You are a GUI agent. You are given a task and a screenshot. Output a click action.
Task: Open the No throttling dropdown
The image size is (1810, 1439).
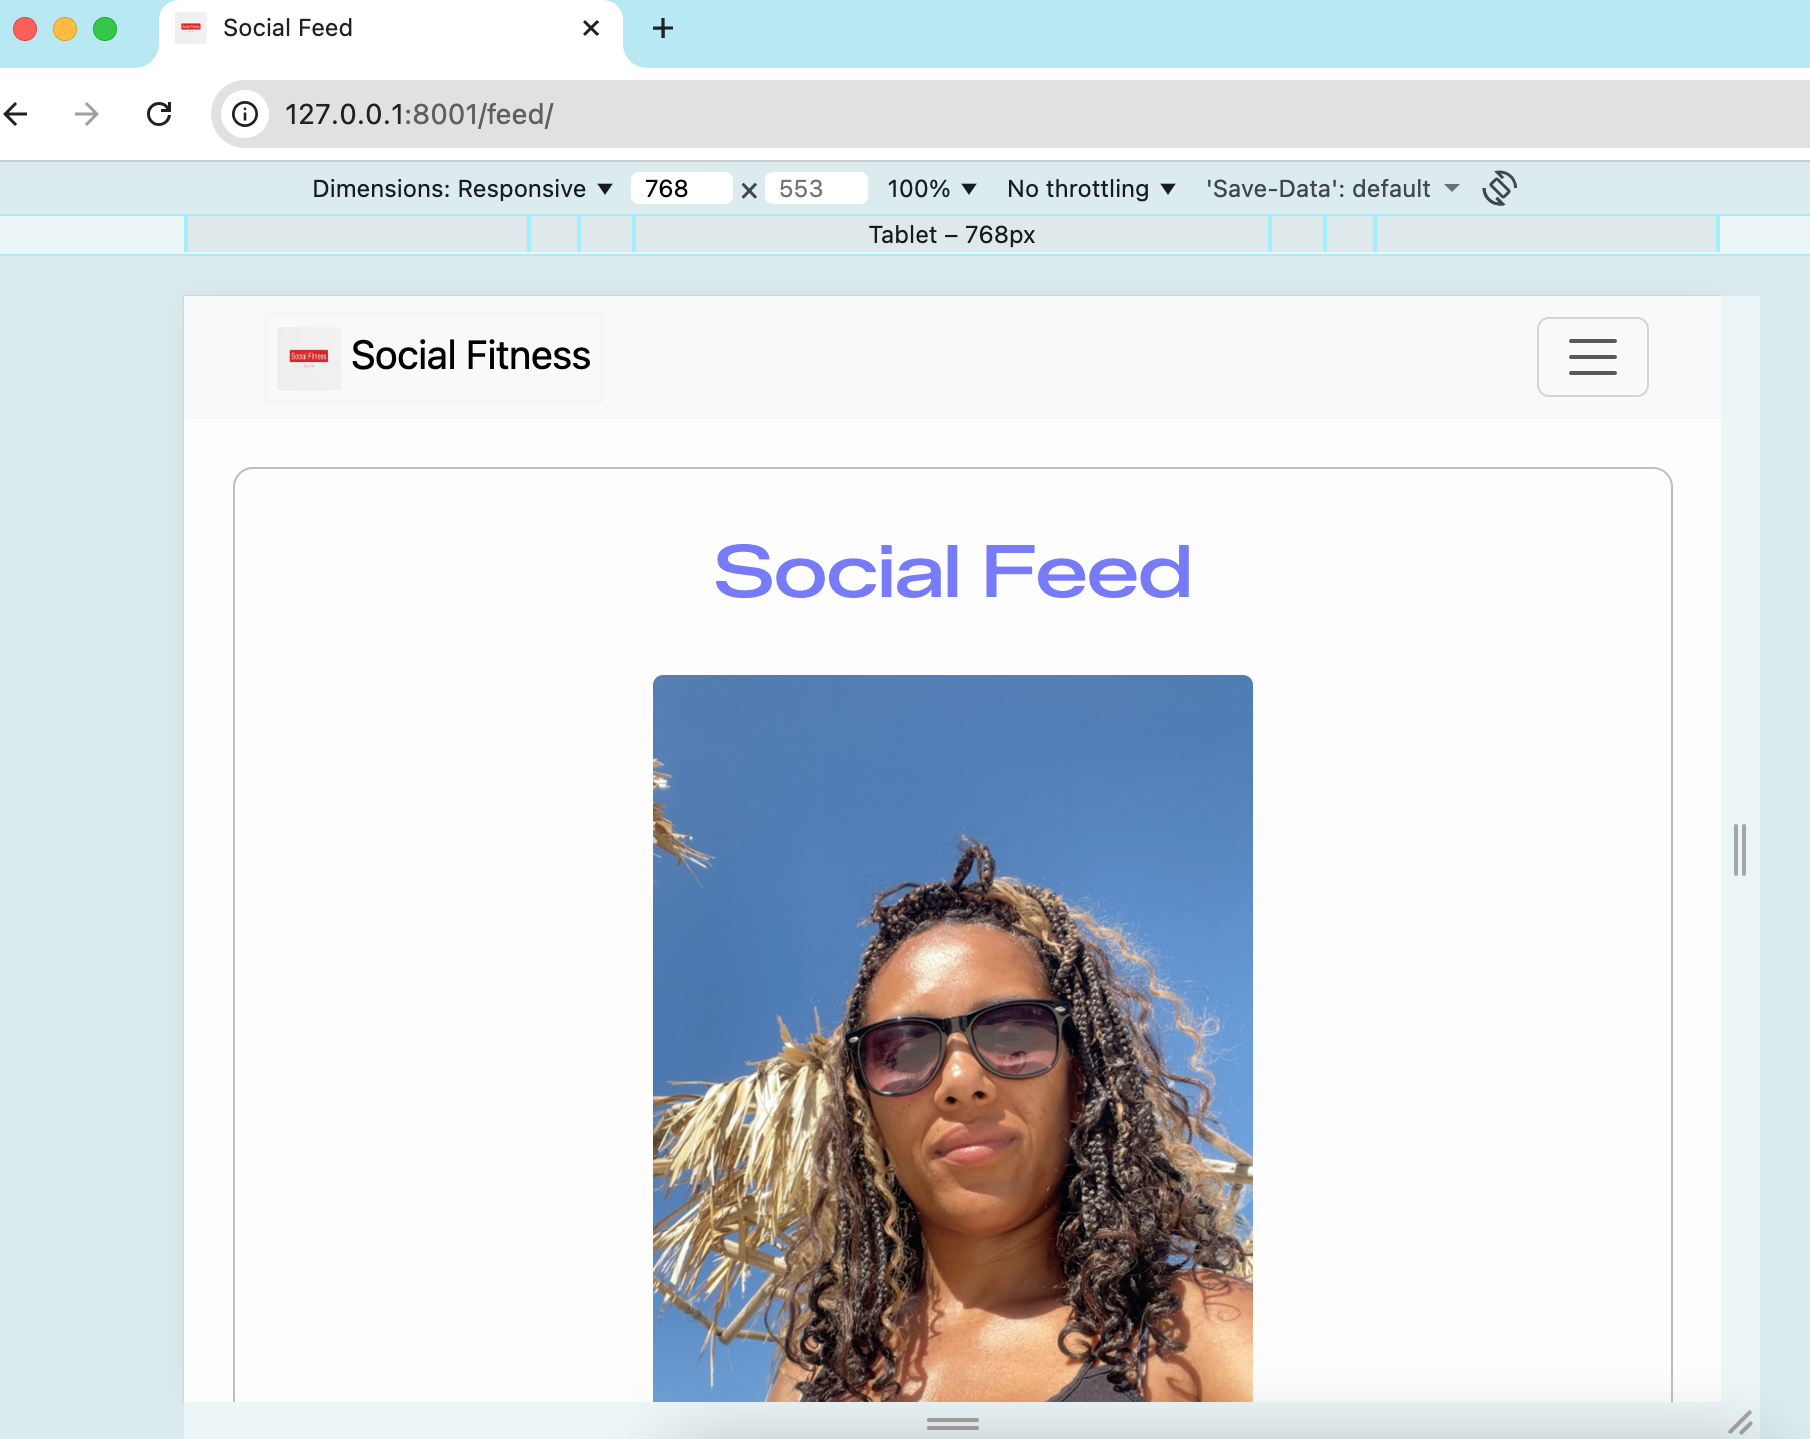coord(1090,188)
